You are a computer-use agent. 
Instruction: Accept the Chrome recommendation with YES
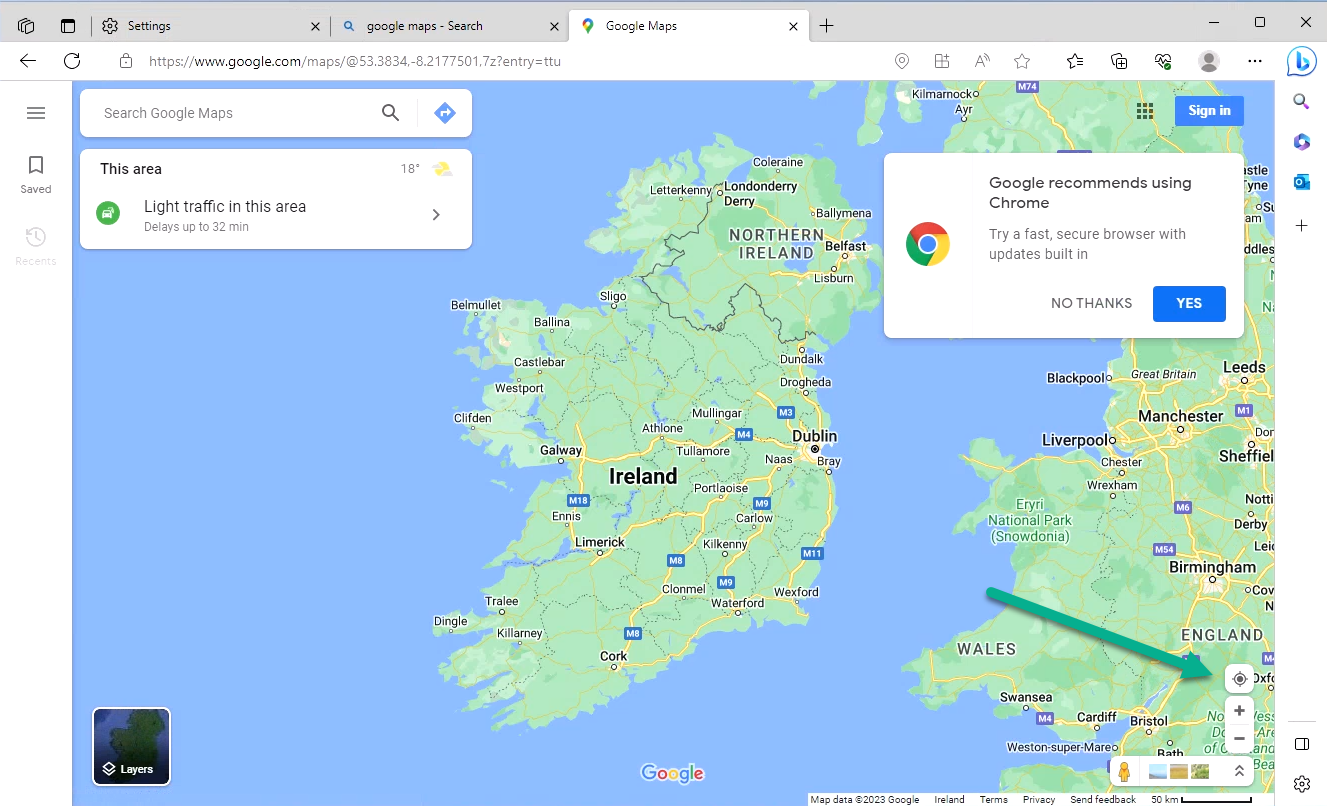(x=1189, y=303)
